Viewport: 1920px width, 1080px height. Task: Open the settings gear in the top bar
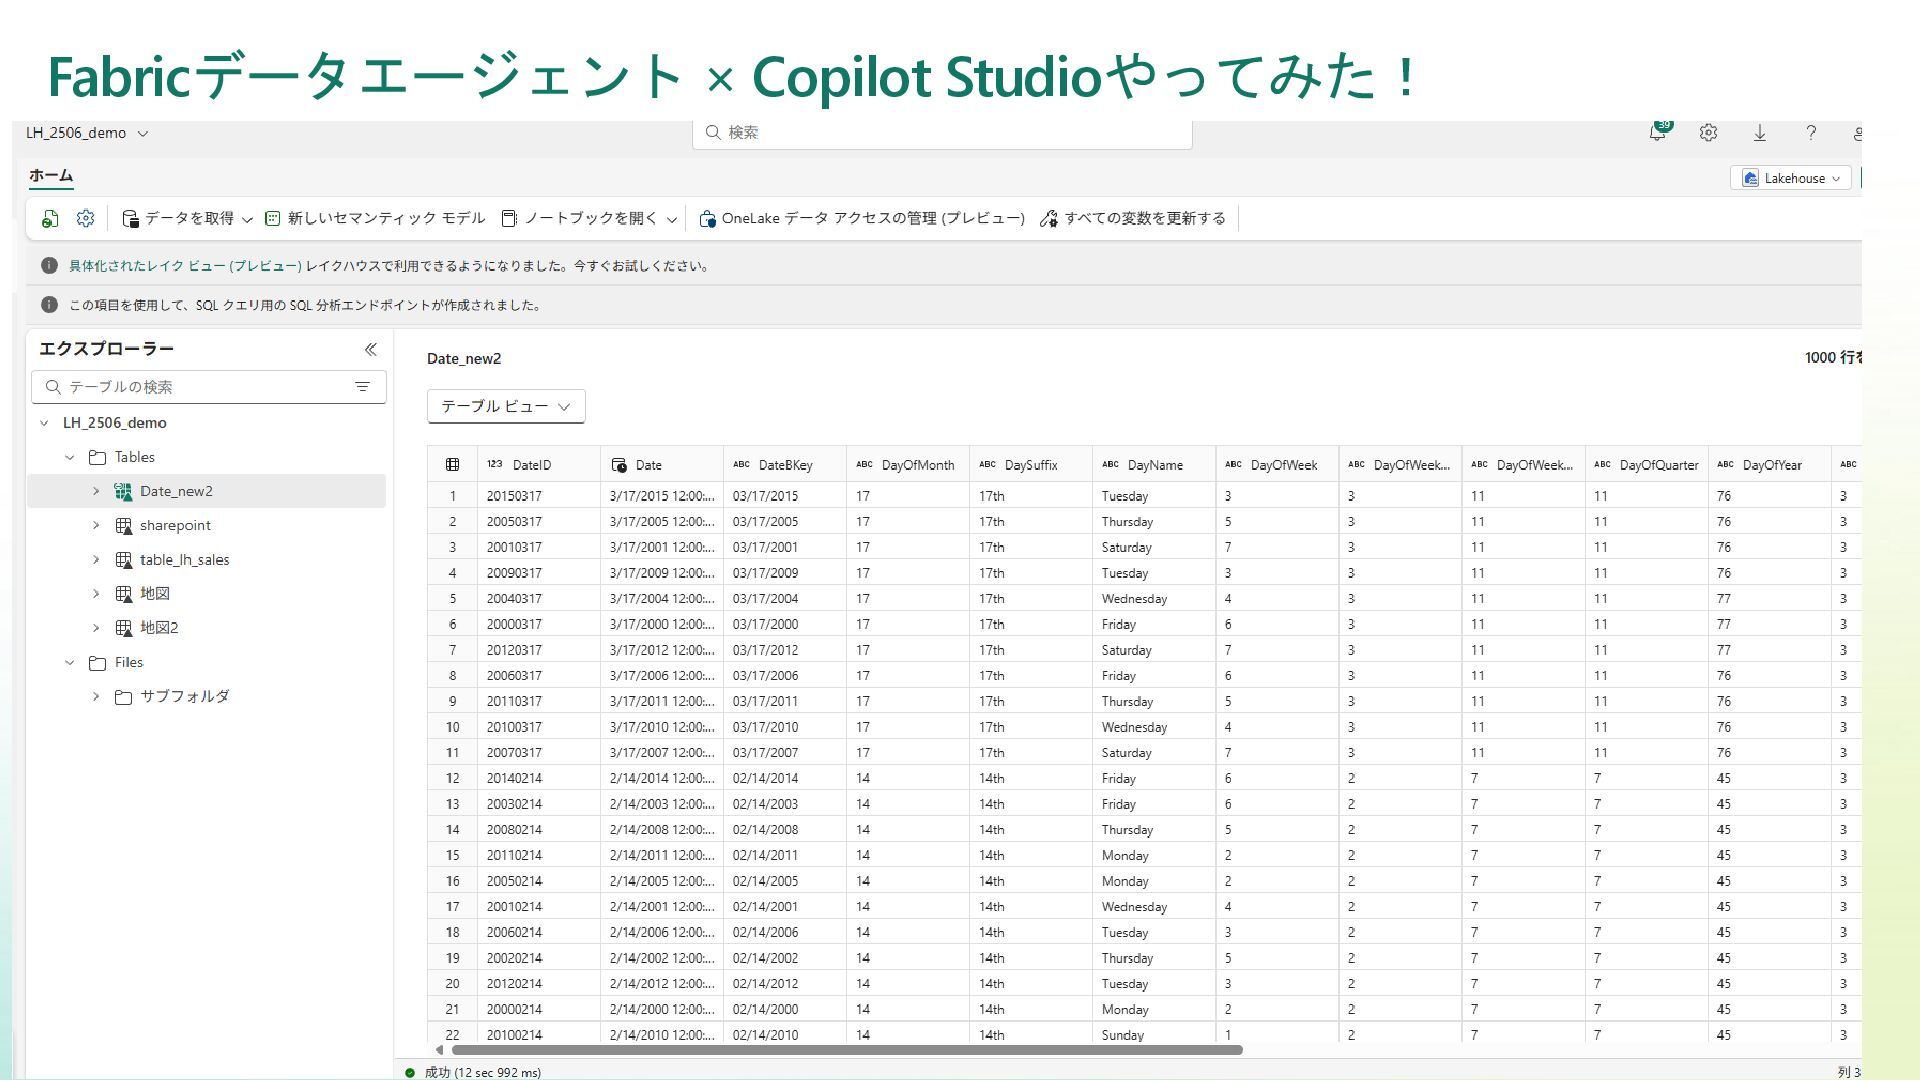coord(1708,132)
